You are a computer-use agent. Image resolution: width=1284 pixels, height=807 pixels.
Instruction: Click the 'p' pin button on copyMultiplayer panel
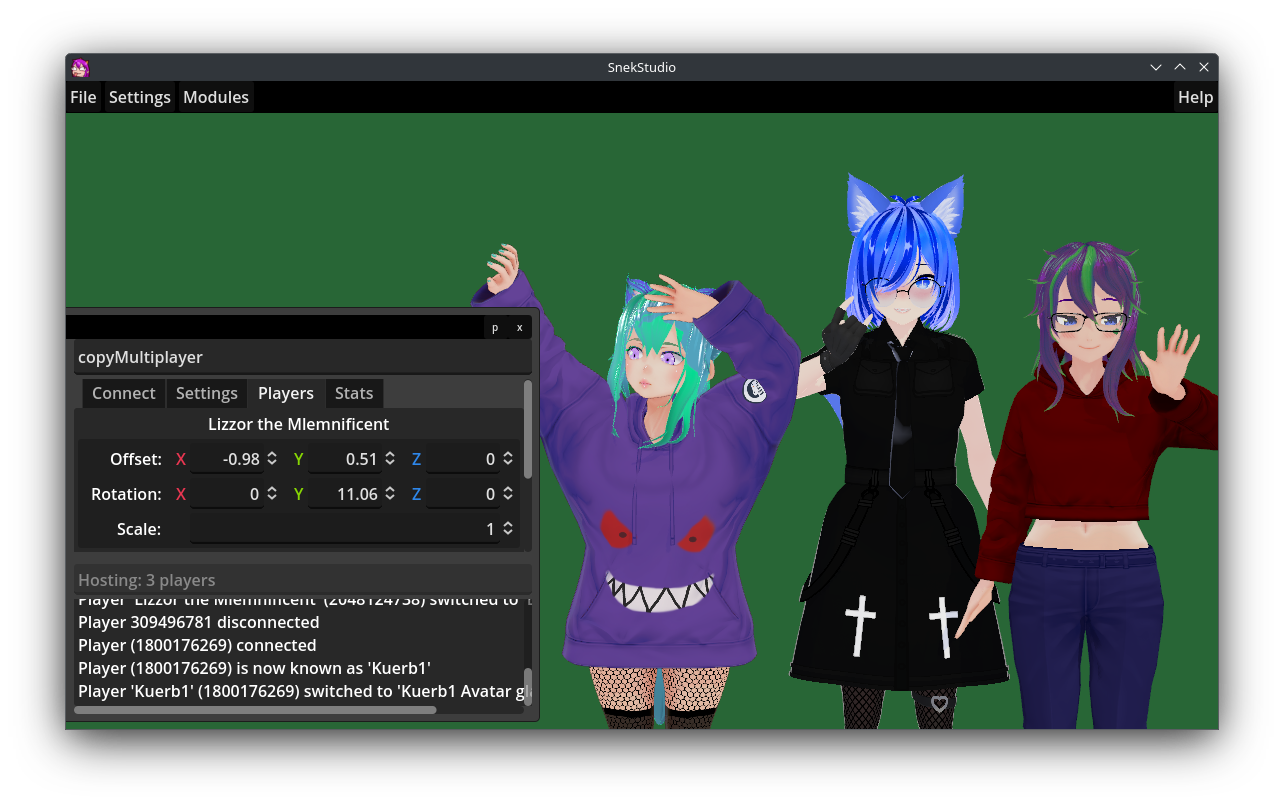(495, 328)
